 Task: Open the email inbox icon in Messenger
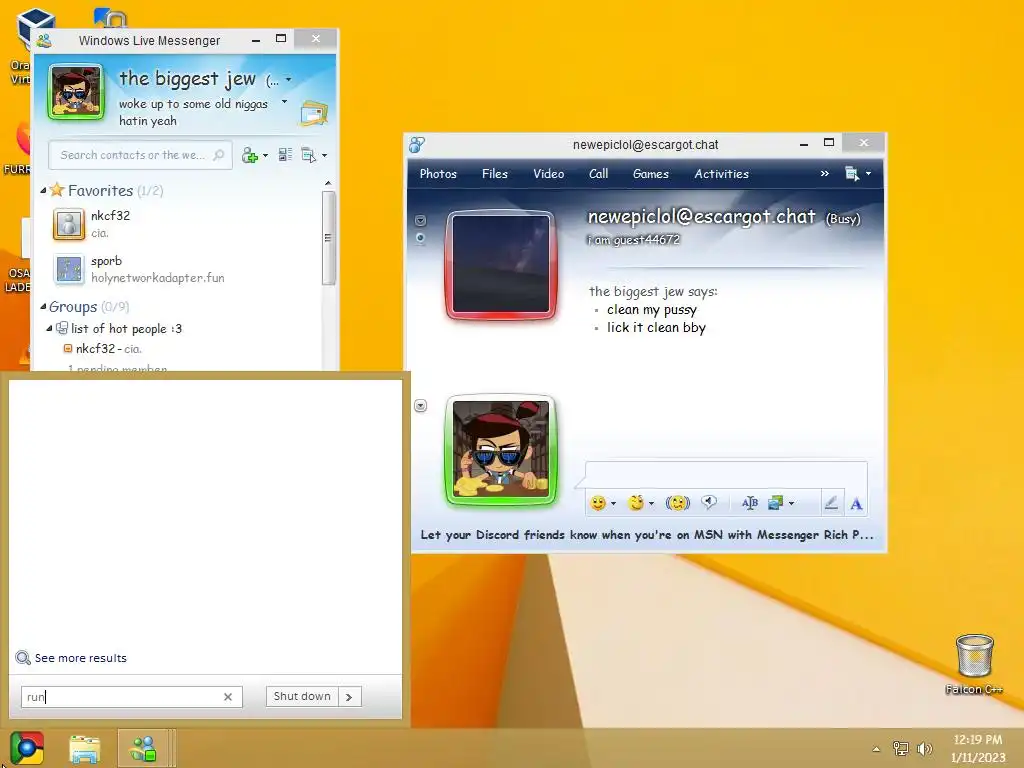(x=314, y=114)
